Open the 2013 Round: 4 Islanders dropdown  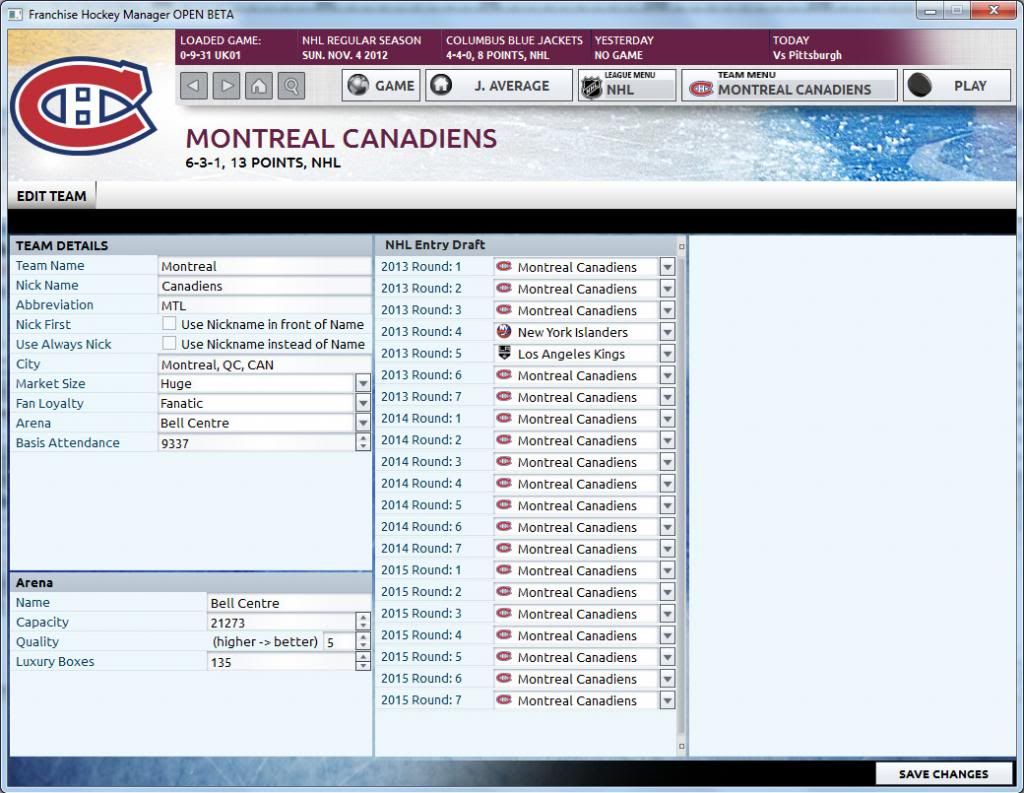click(667, 332)
